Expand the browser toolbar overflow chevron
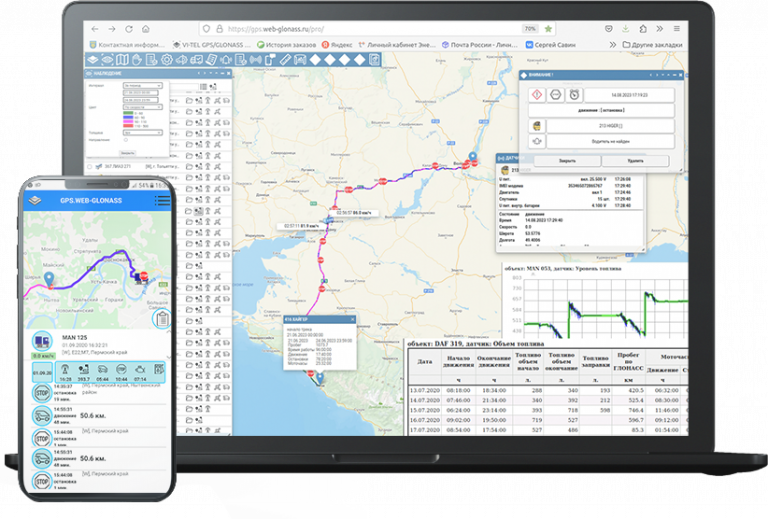768x519 pixels. tap(660, 29)
